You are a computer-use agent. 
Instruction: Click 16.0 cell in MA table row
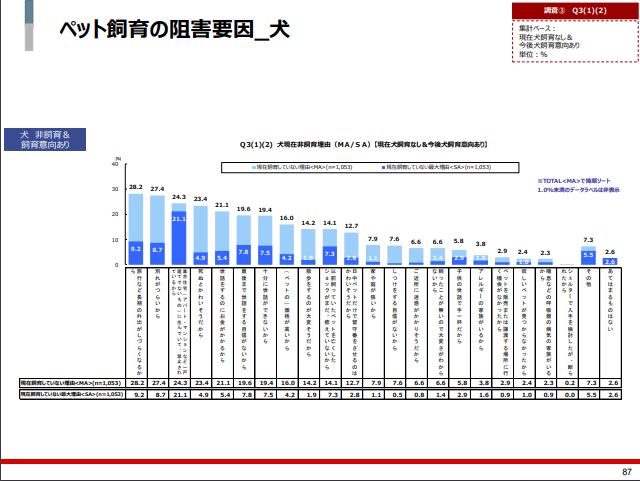pos(288,383)
